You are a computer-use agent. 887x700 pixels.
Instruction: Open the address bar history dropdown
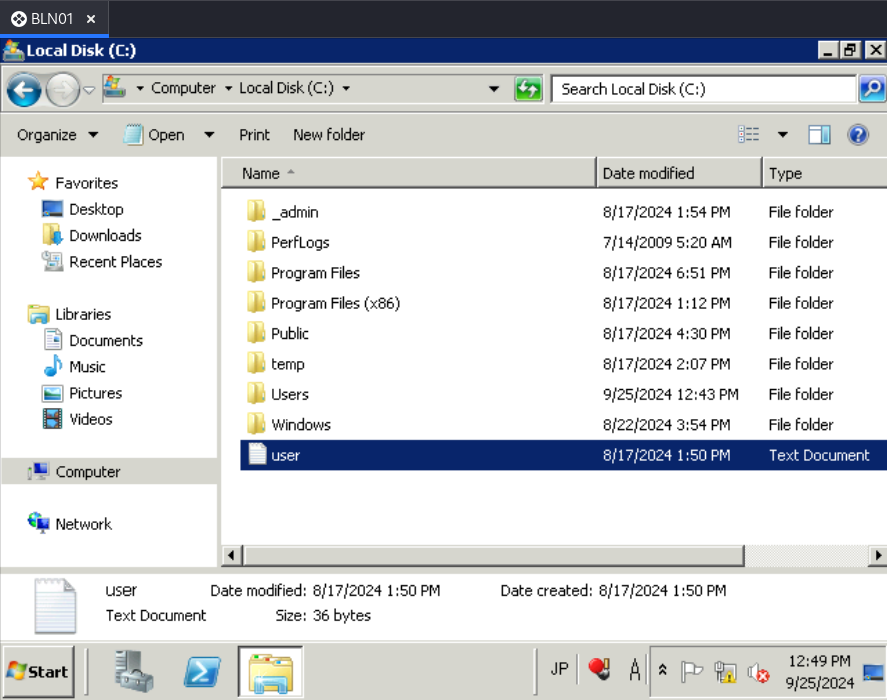494,89
